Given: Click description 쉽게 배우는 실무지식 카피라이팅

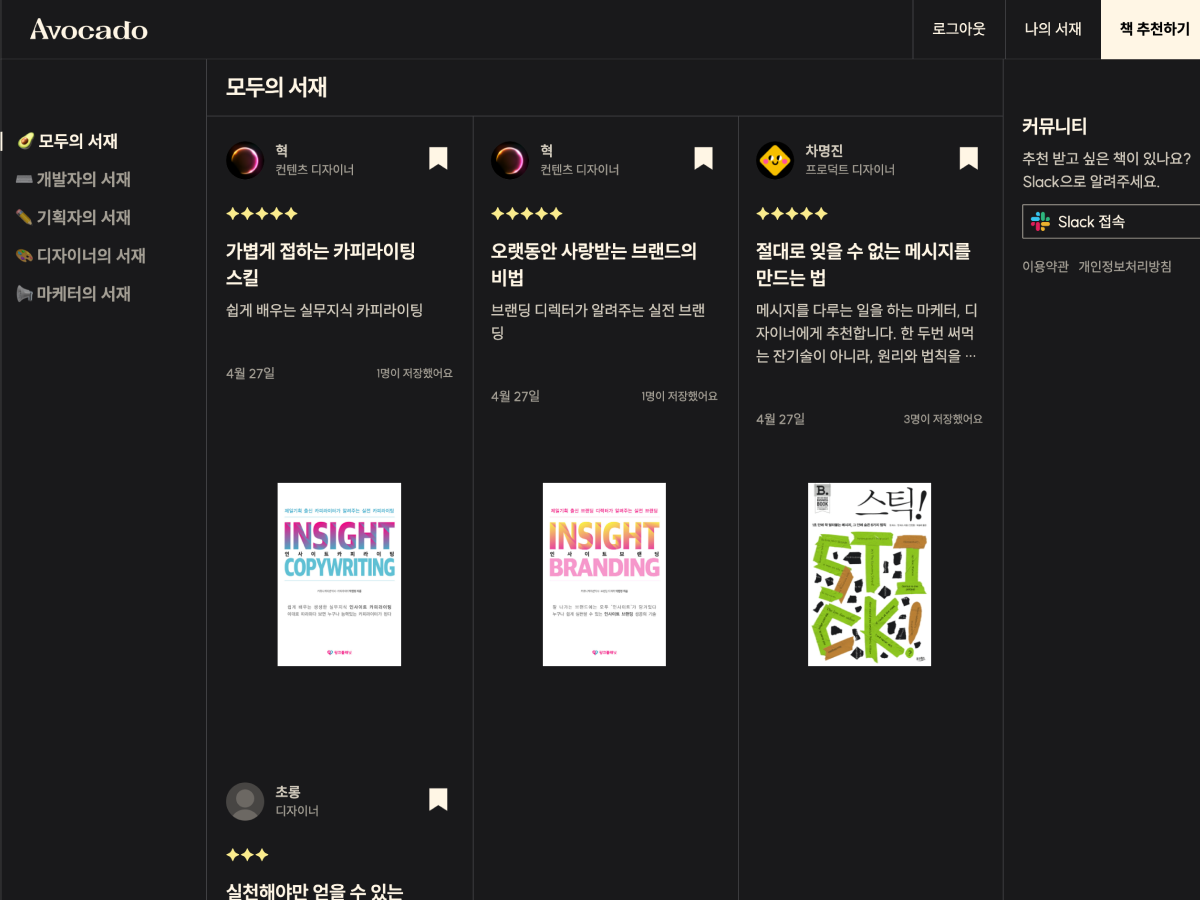Looking at the screenshot, I should tap(325, 310).
